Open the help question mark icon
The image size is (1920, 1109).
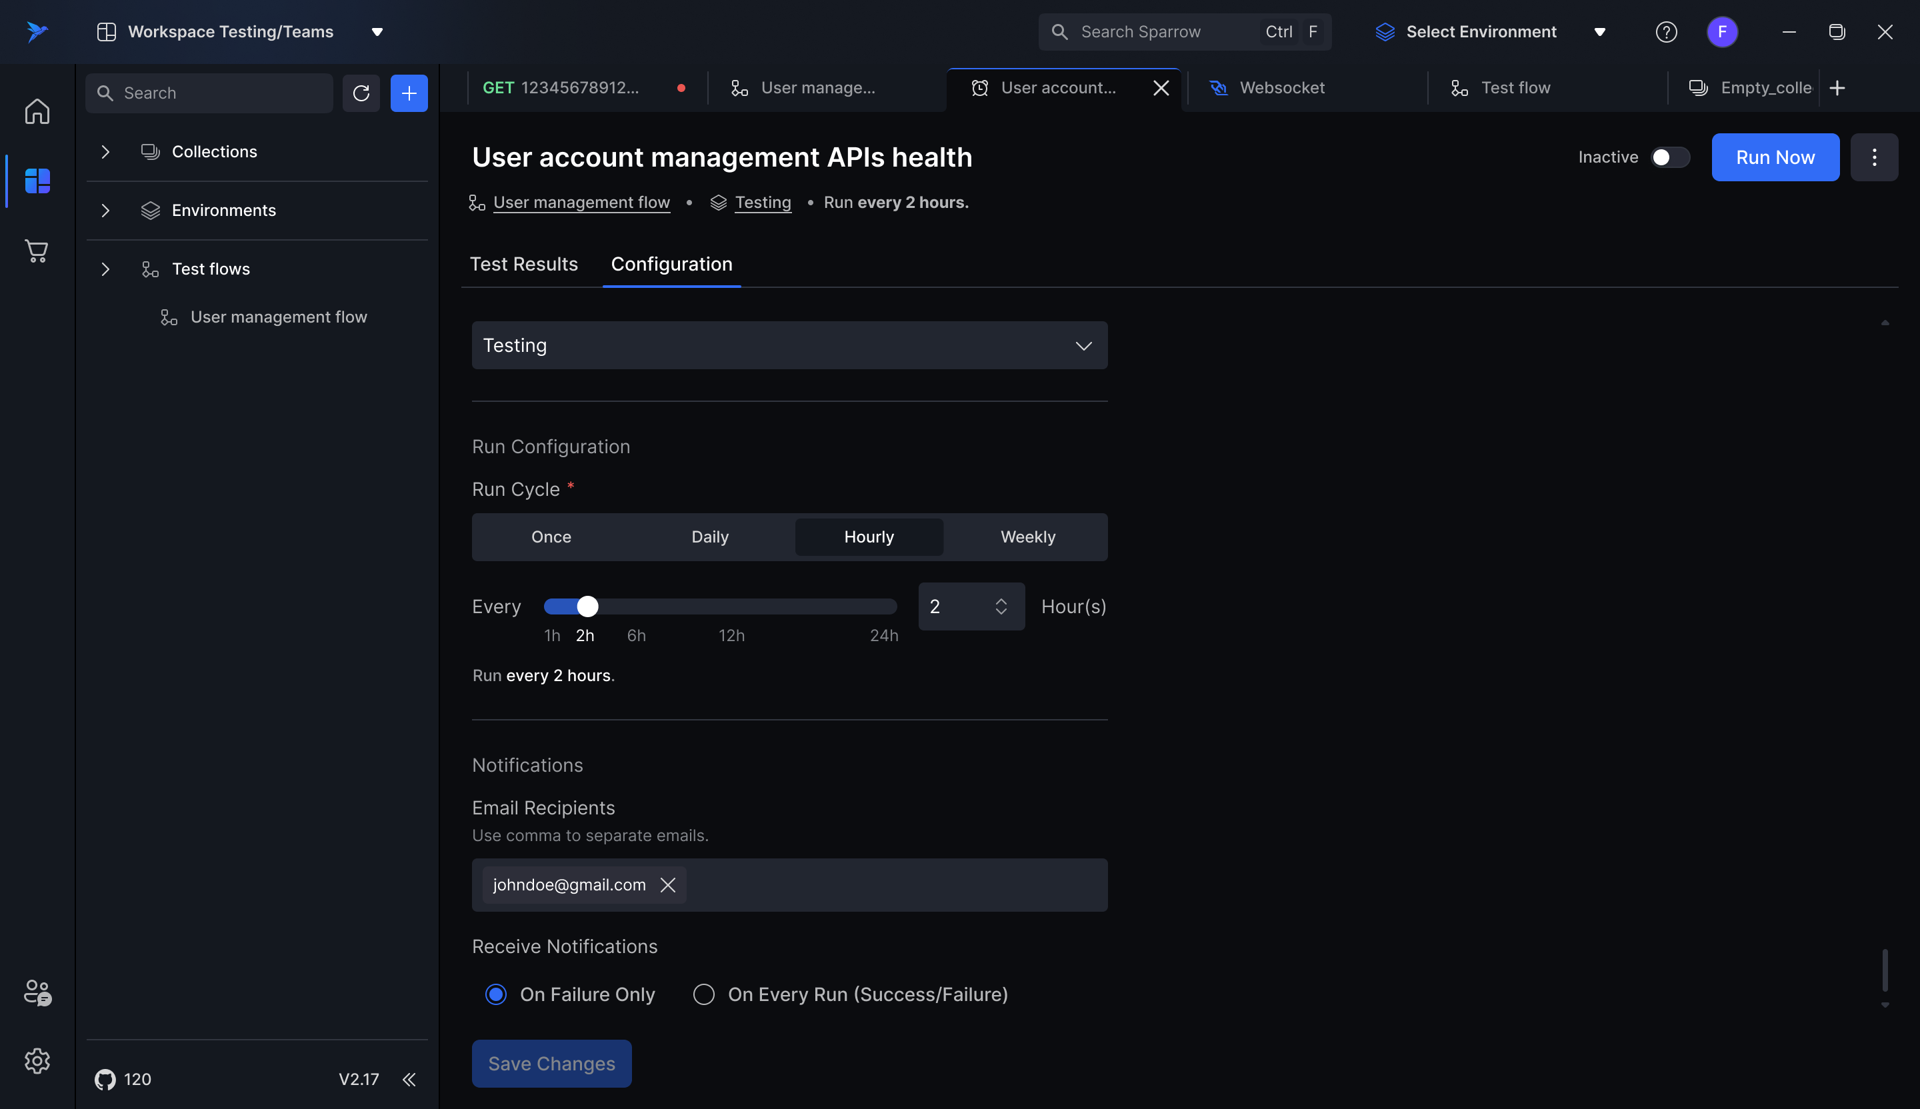click(x=1666, y=32)
